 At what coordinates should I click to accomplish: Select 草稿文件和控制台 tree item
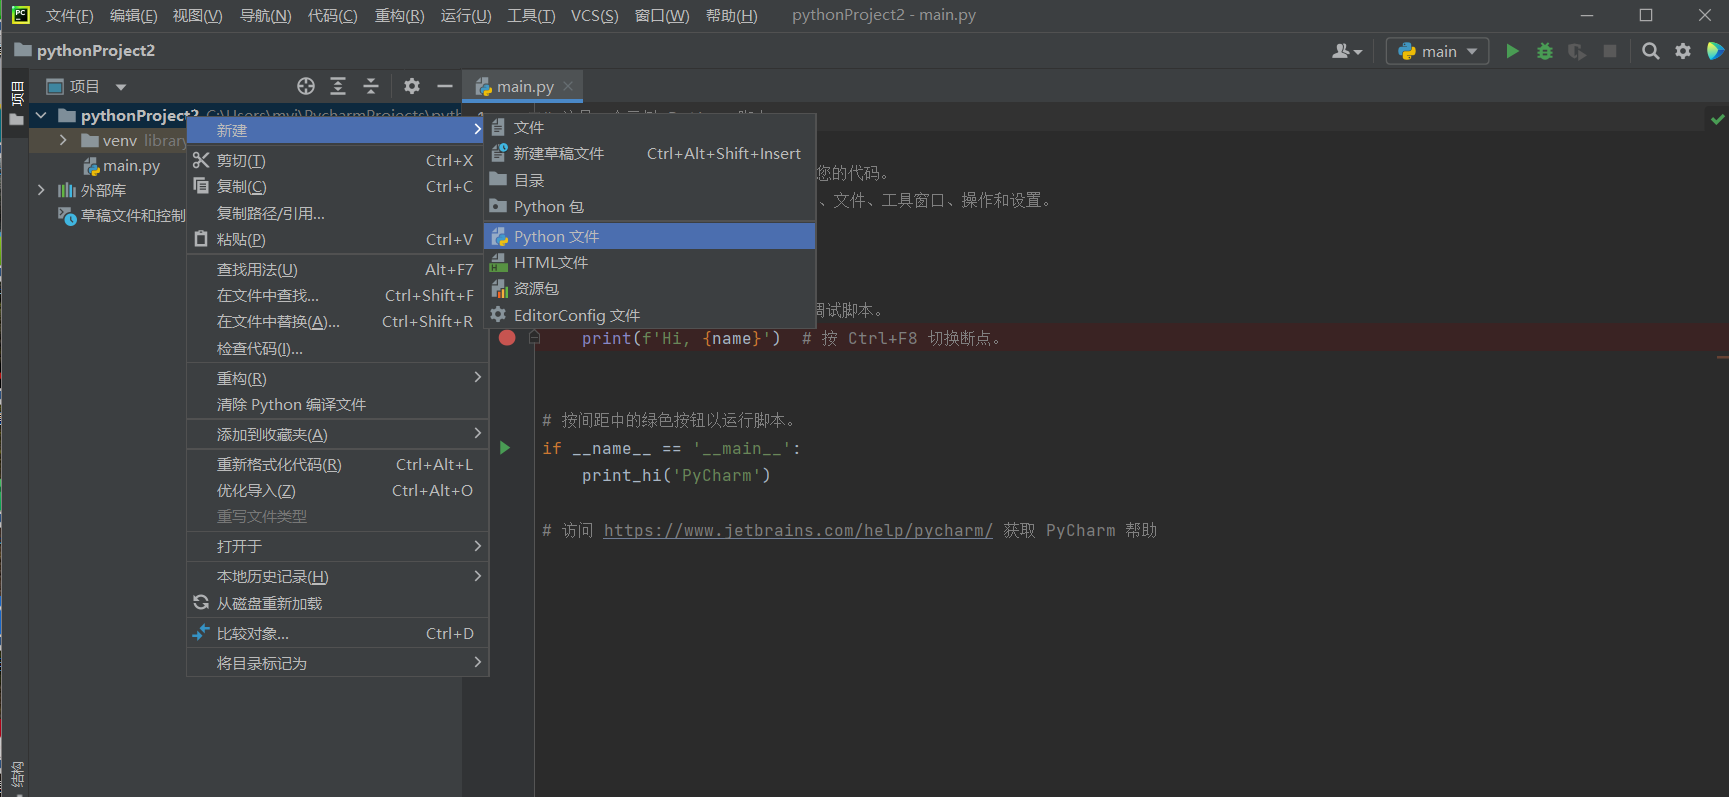122,215
